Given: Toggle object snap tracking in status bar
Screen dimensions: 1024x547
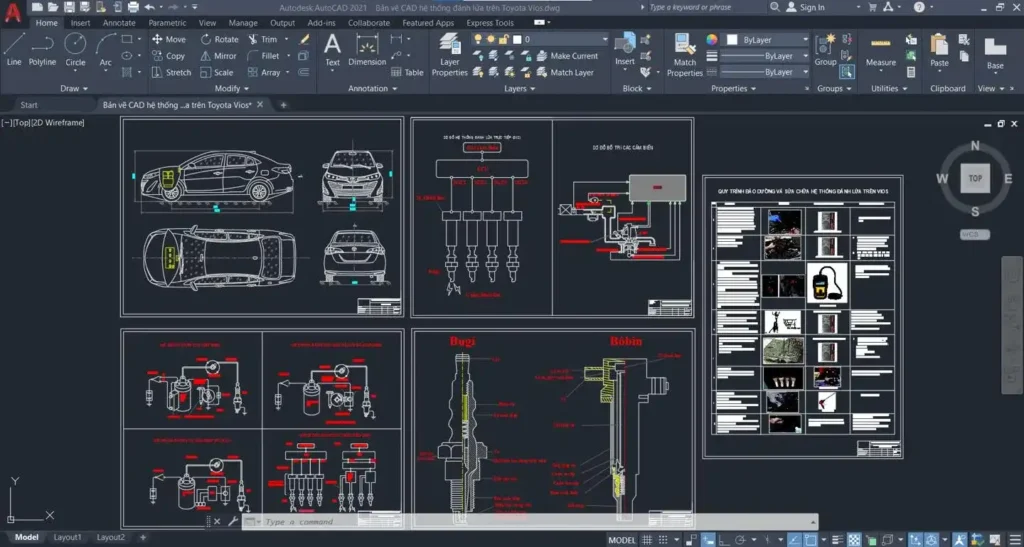Looking at the screenshot, I should point(795,540).
